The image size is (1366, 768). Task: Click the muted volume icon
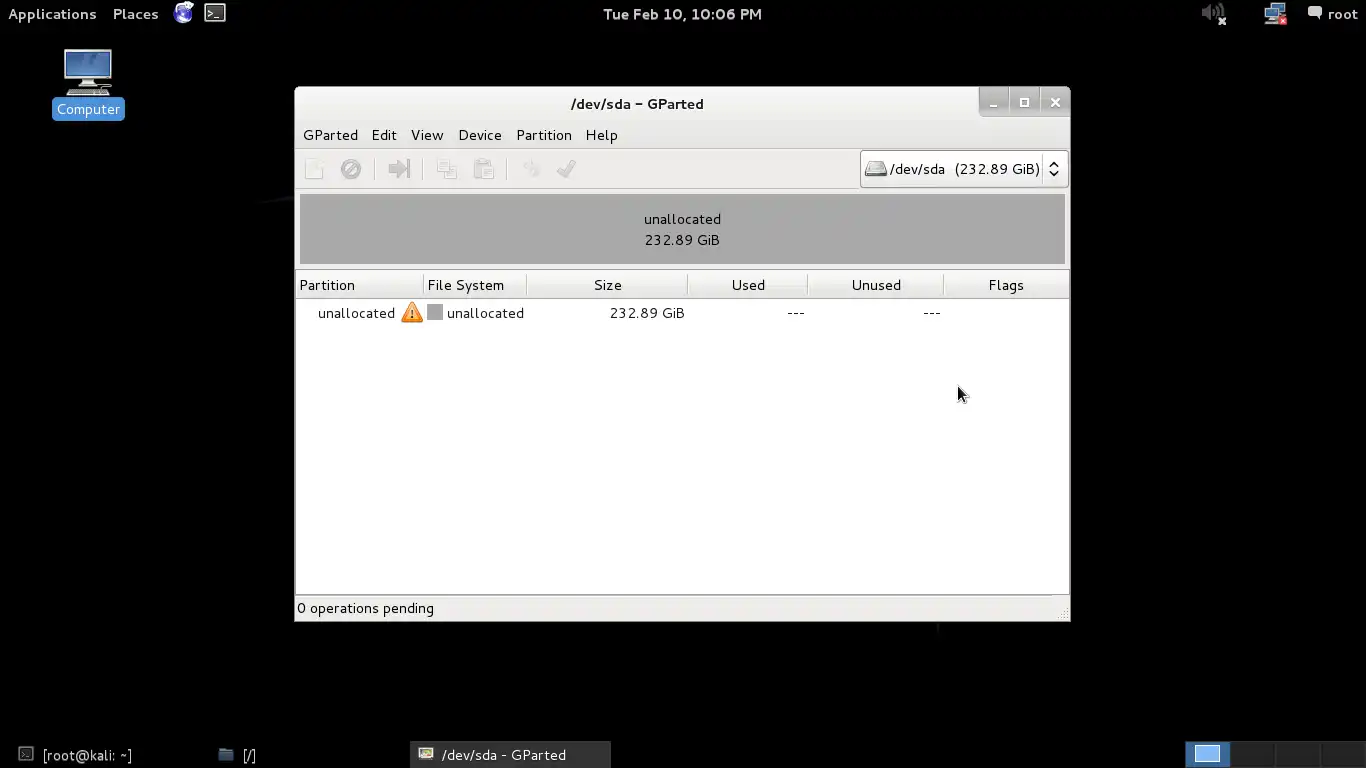click(1213, 14)
